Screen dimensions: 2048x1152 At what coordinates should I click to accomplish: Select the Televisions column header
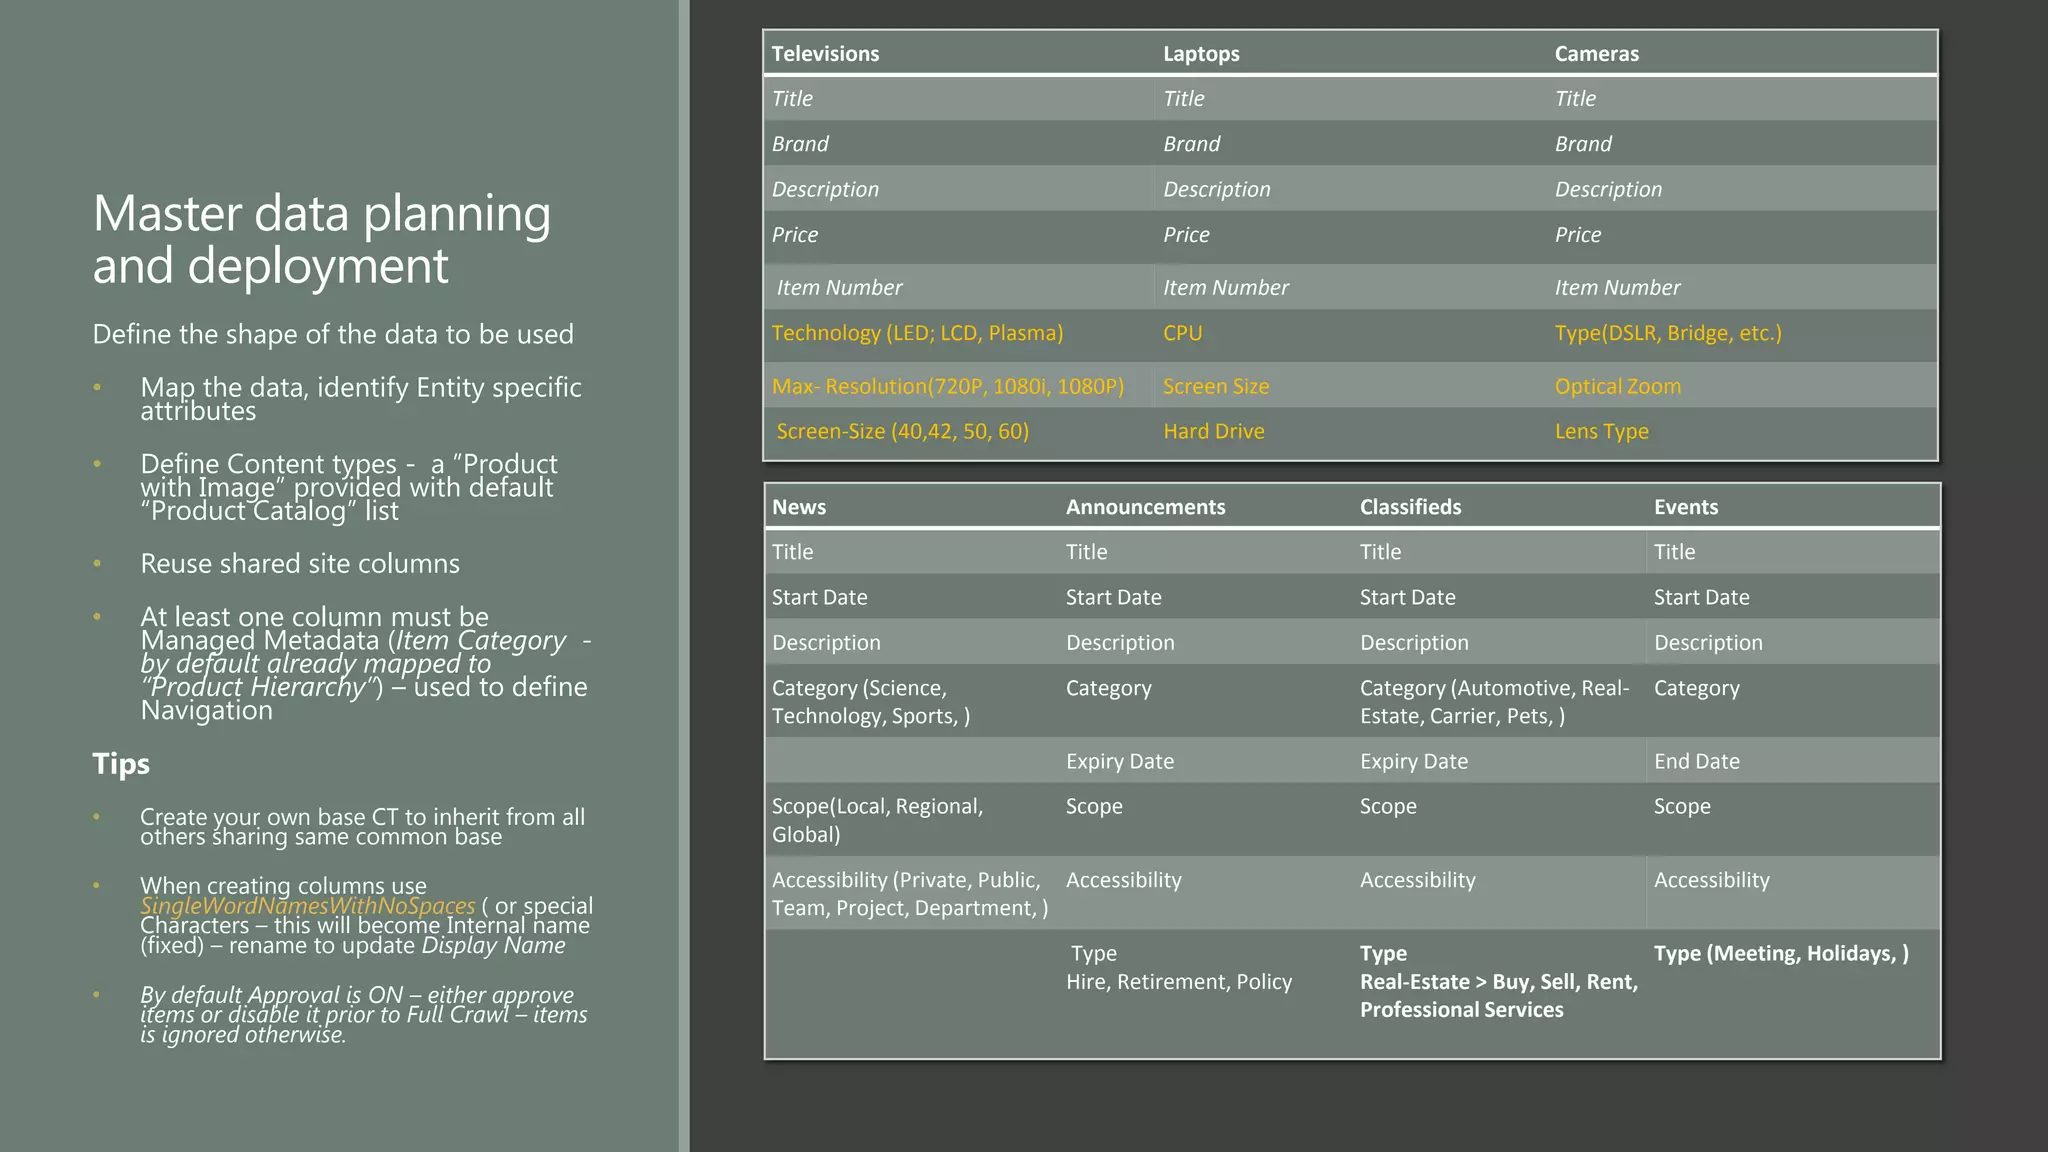point(825,54)
